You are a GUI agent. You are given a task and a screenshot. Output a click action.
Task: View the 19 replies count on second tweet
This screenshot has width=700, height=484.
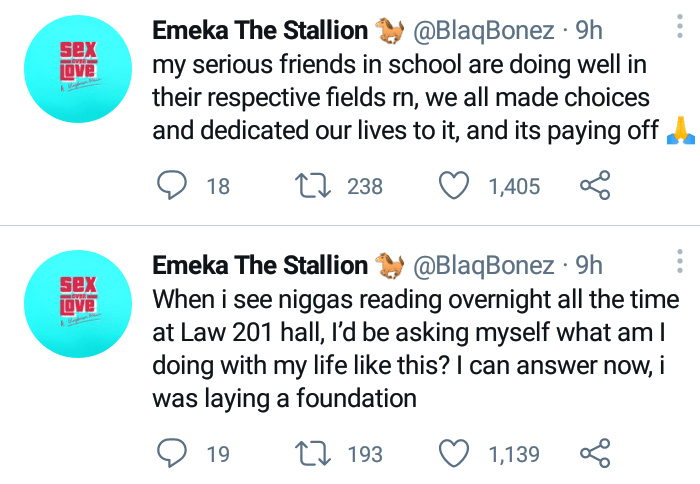218,454
